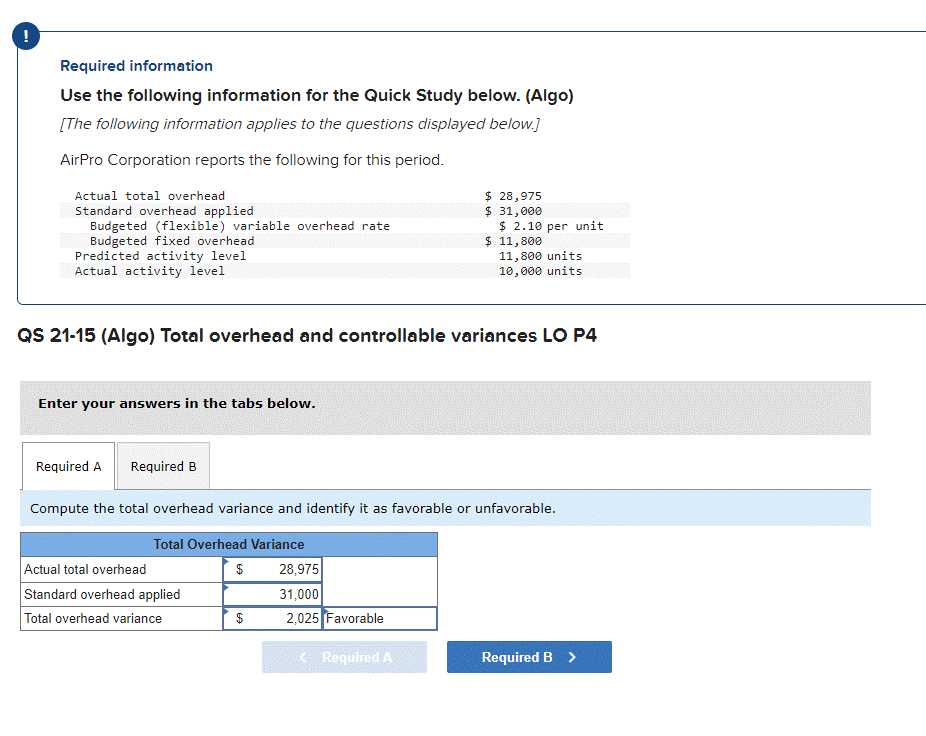926x736 pixels.
Task: Click the marker triangle on the 31,000 field
Action: tap(232, 587)
